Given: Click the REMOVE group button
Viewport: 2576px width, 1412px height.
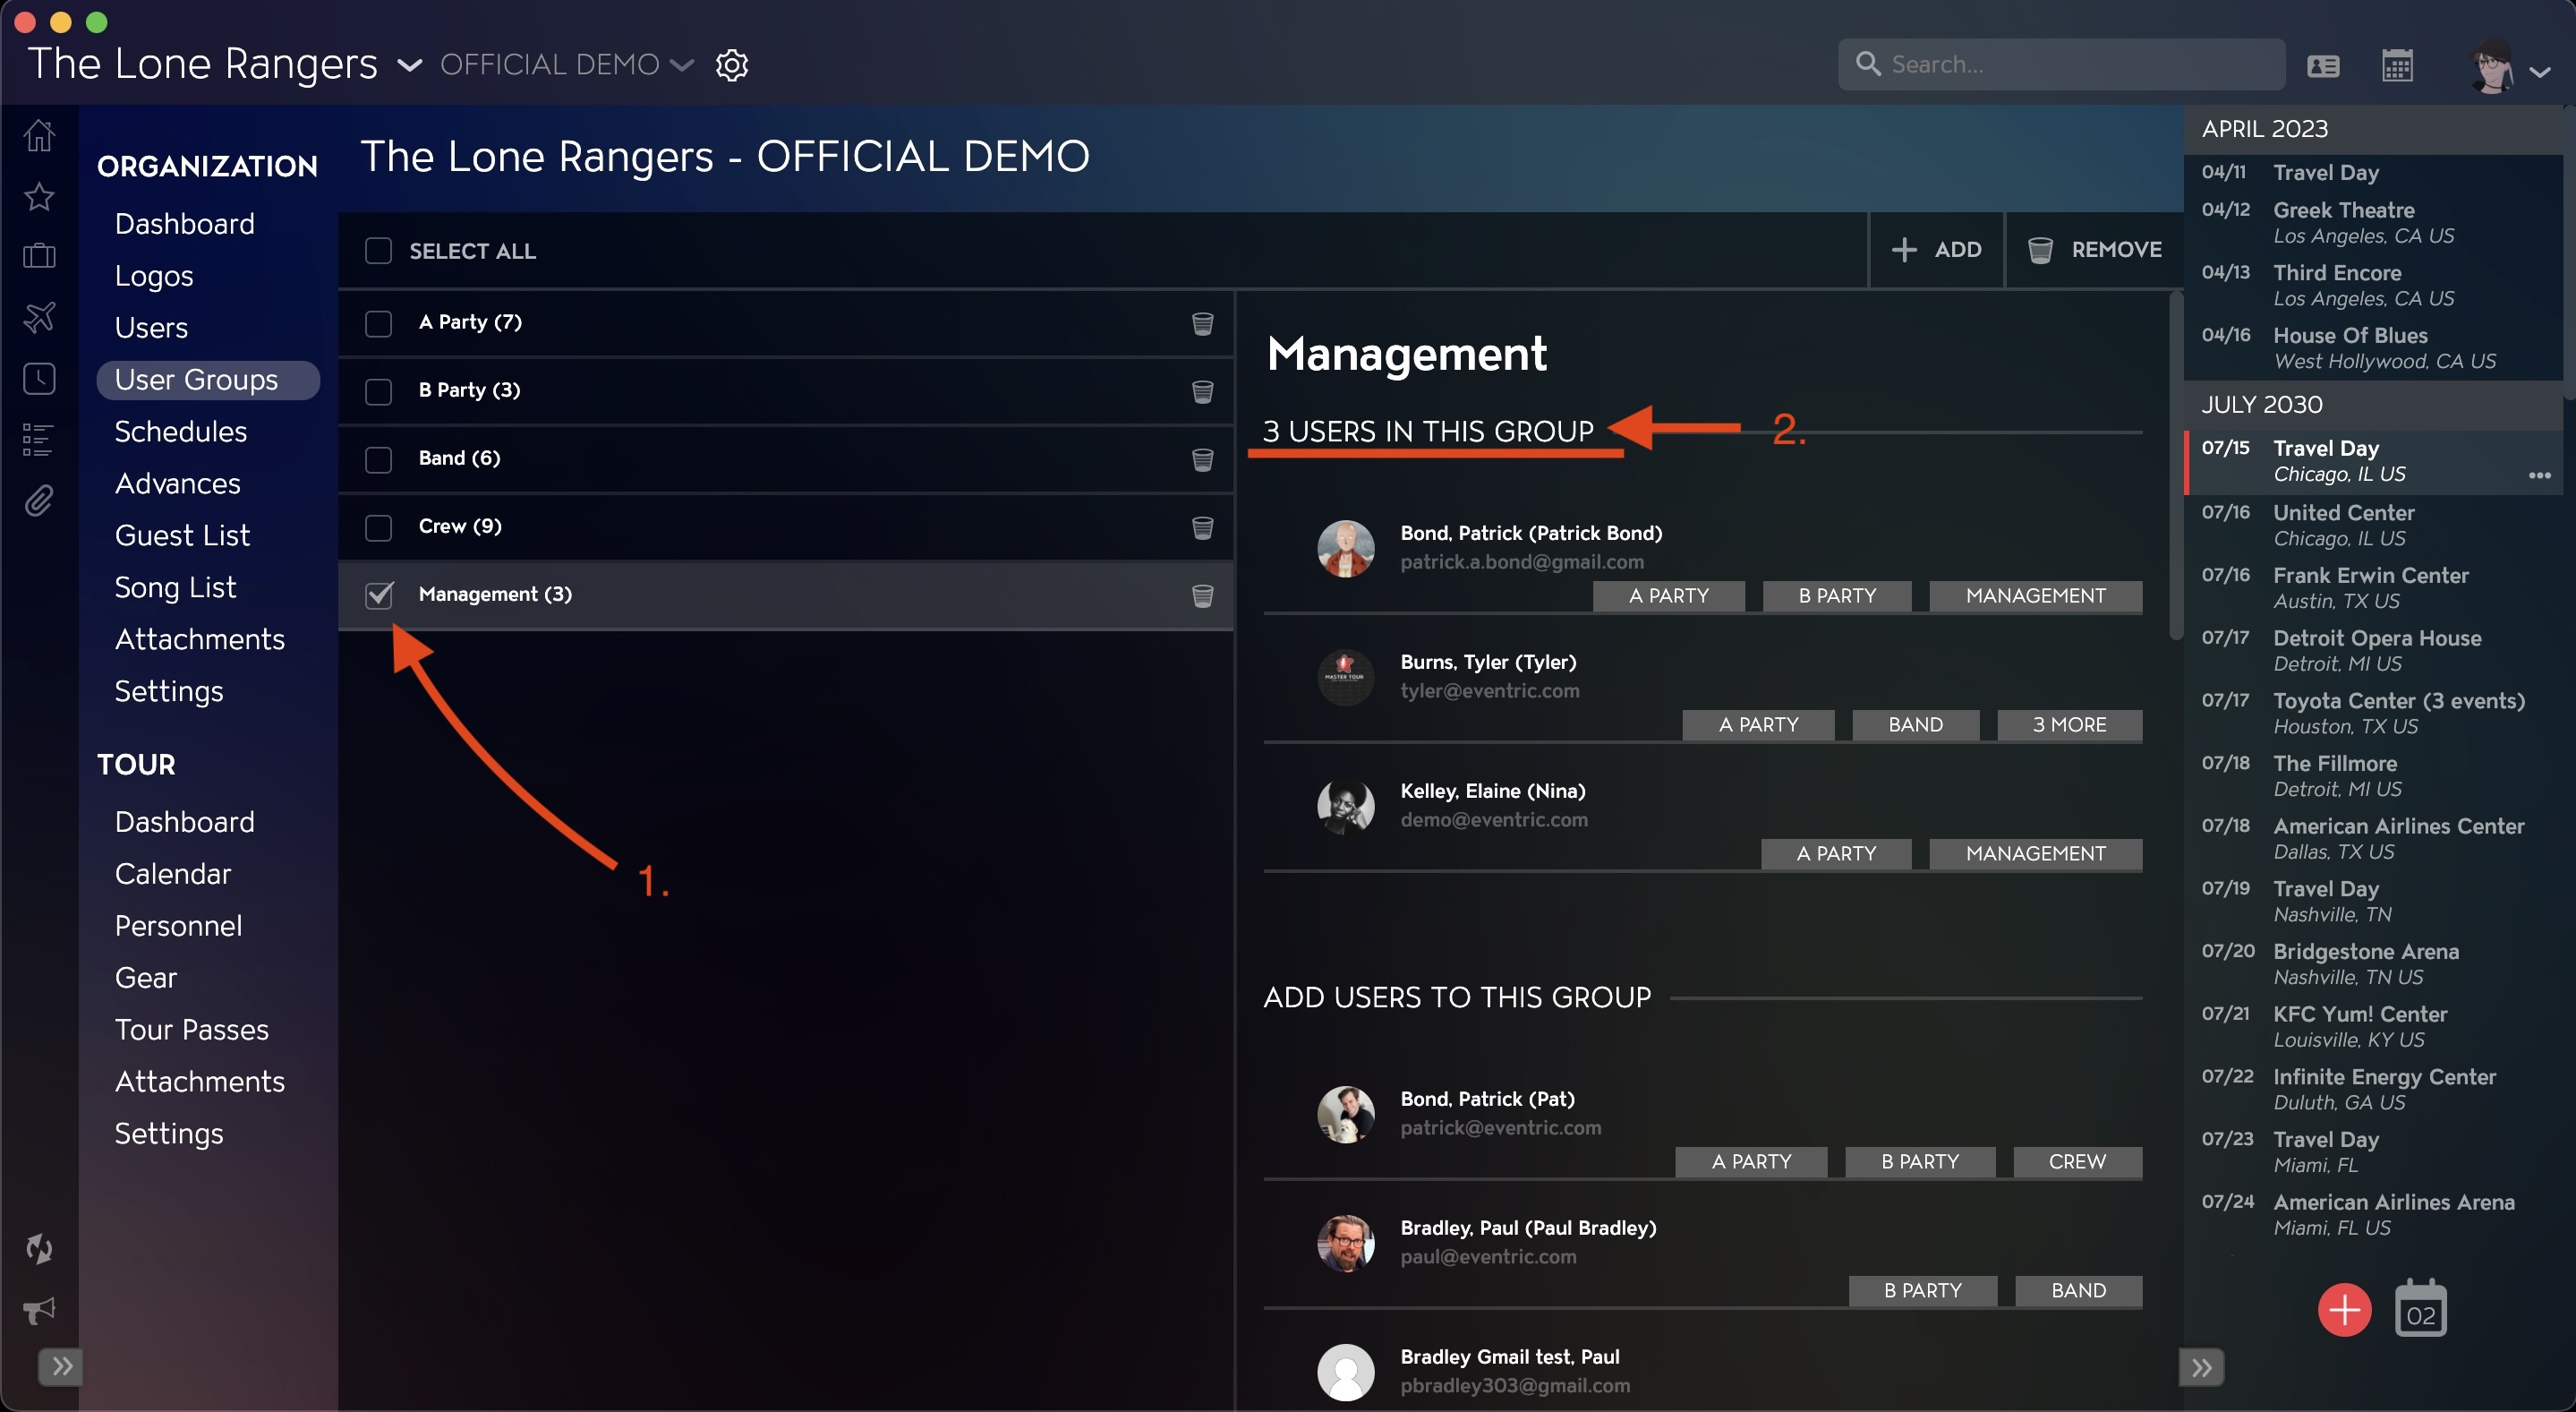Looking at the screenshot, I should point(2094,250).
